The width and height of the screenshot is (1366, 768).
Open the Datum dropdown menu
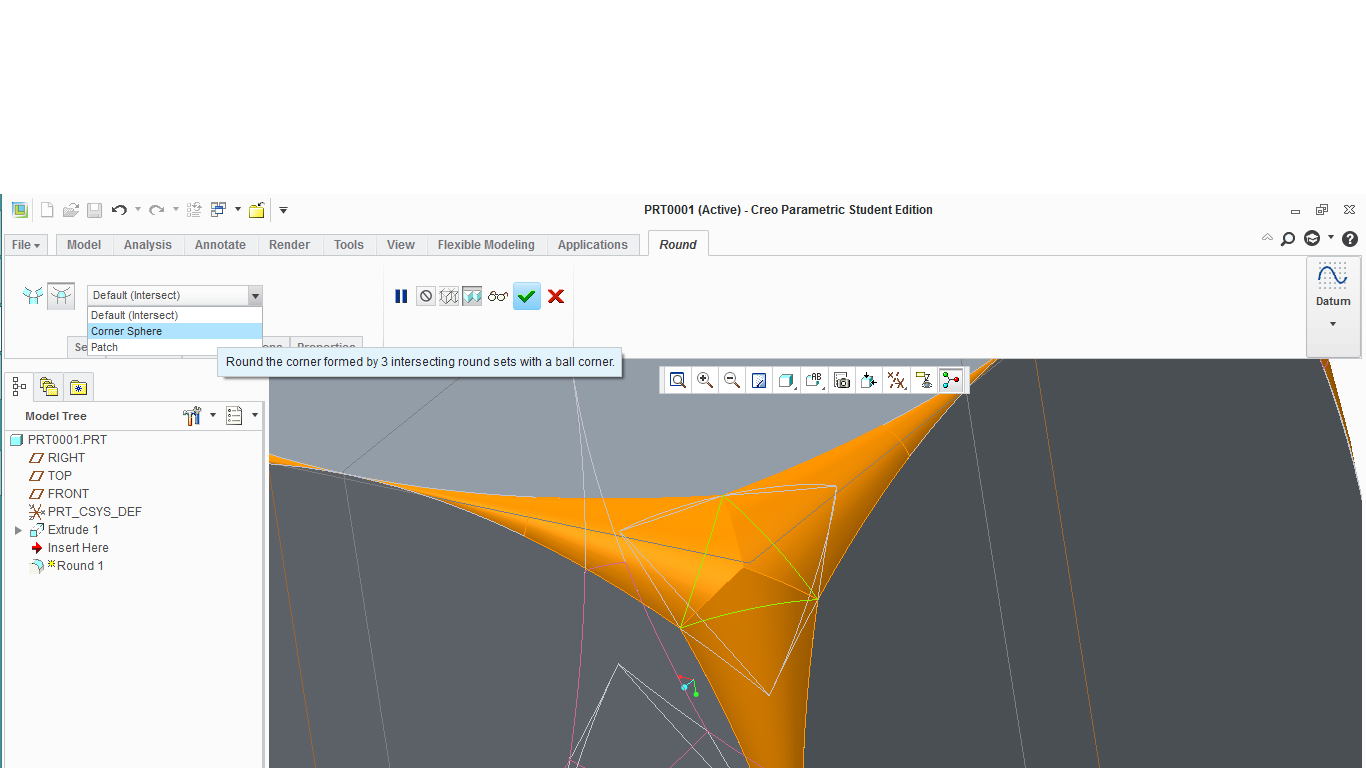pyautogui.click(x=1333, y=324)
